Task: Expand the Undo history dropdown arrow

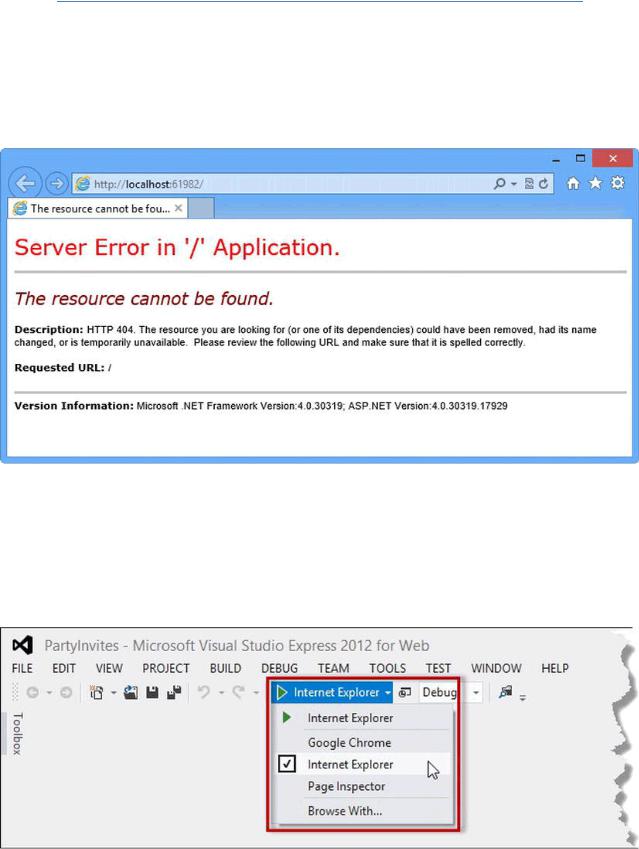Action: pos(221,693)
